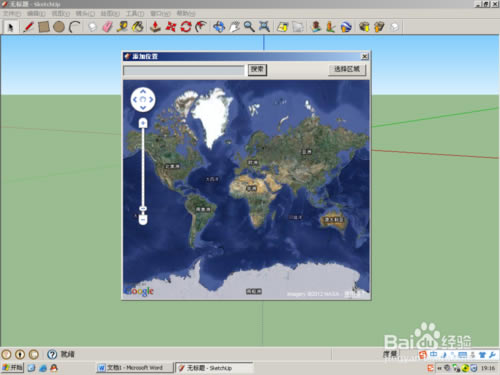This screenshot has width=500, height=375.
Task: Open the 绘图 (Draw) menu
Action: tap(110, 14)
